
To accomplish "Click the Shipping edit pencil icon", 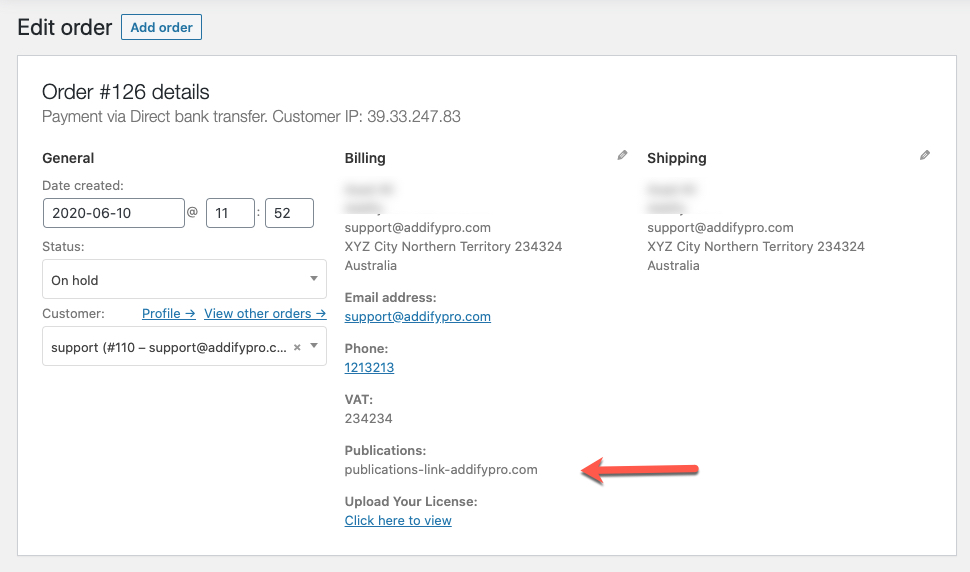I will 925,156.
